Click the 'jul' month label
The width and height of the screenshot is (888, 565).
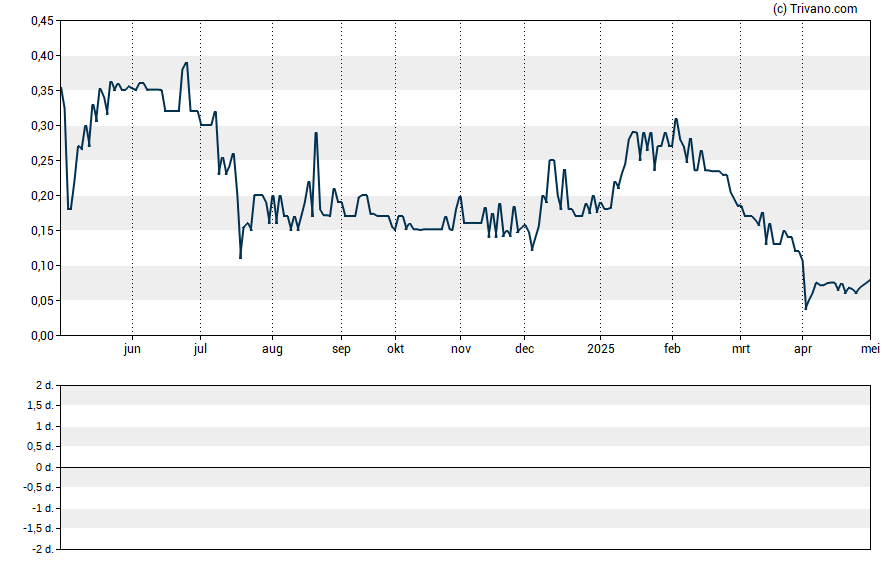[200, 349]
